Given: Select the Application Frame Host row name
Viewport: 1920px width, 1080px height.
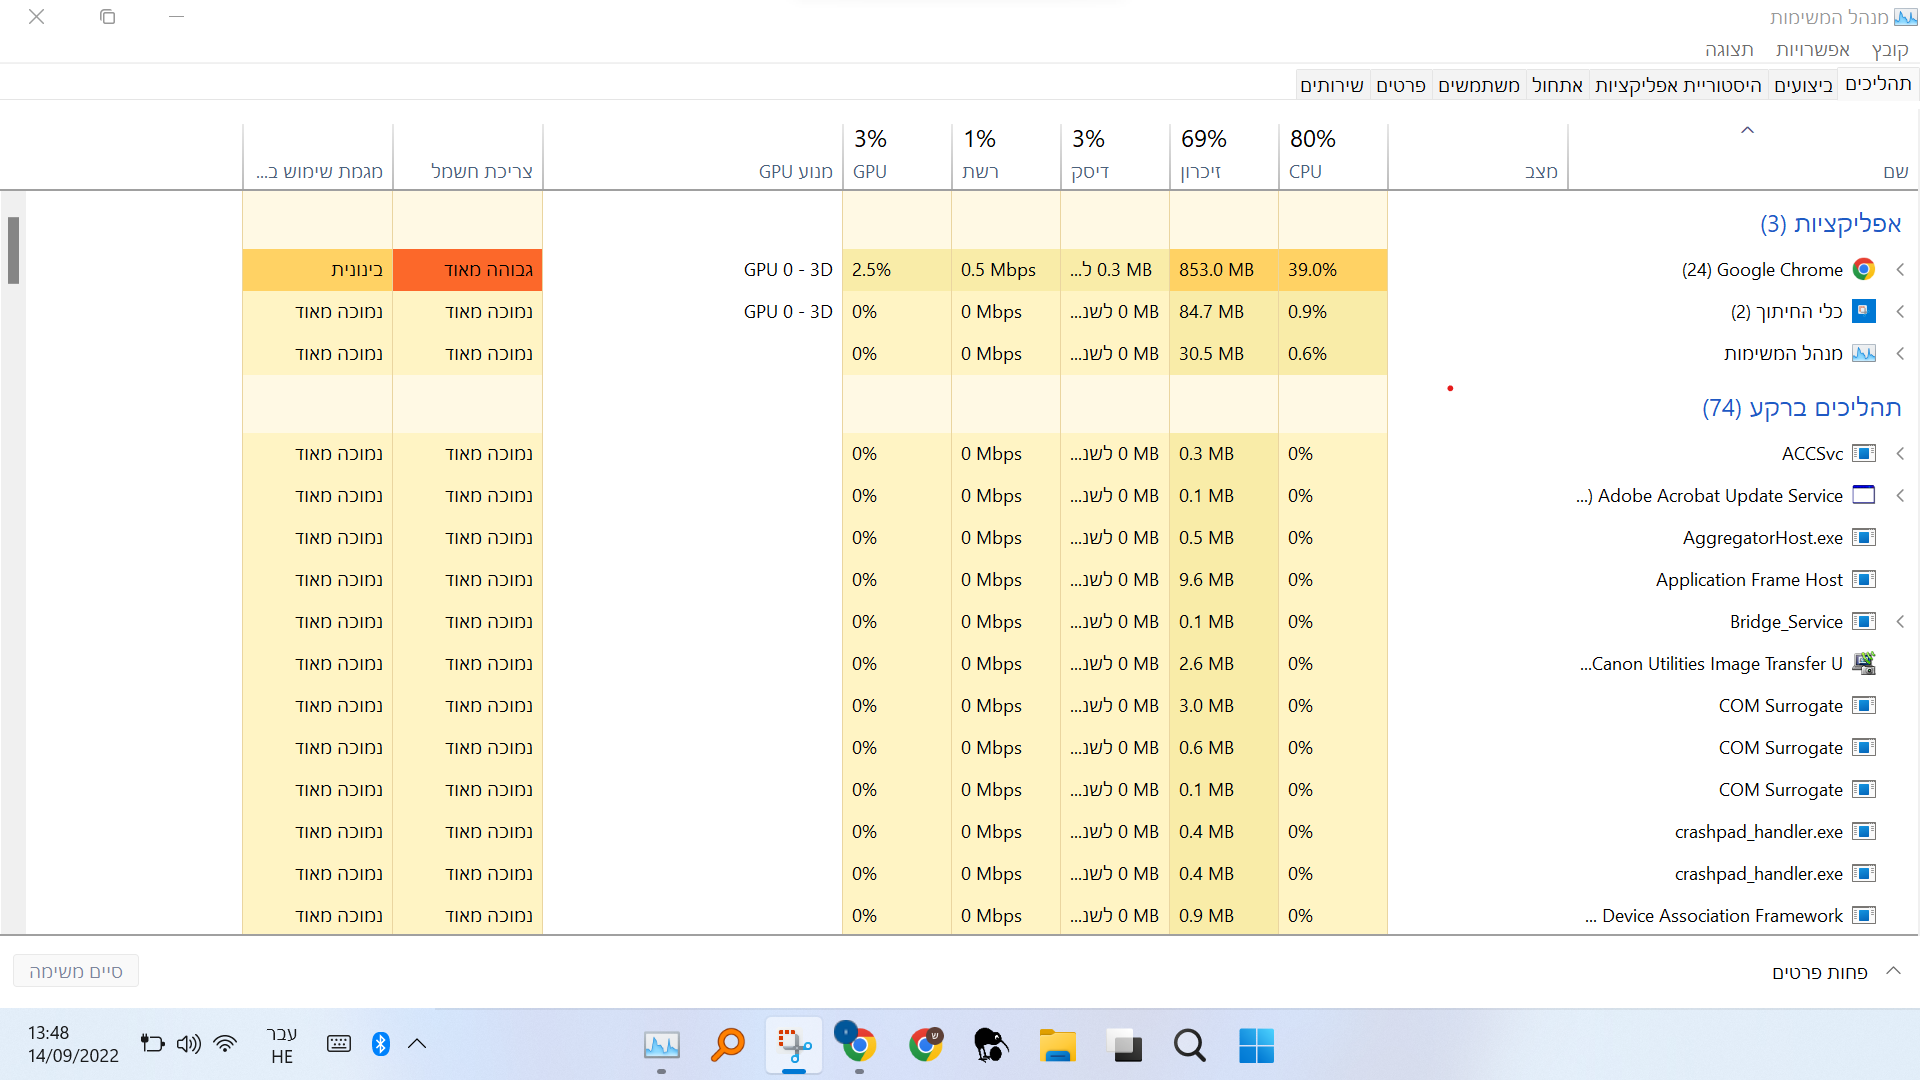Looking at the screenshot, I should [1748, 579].
